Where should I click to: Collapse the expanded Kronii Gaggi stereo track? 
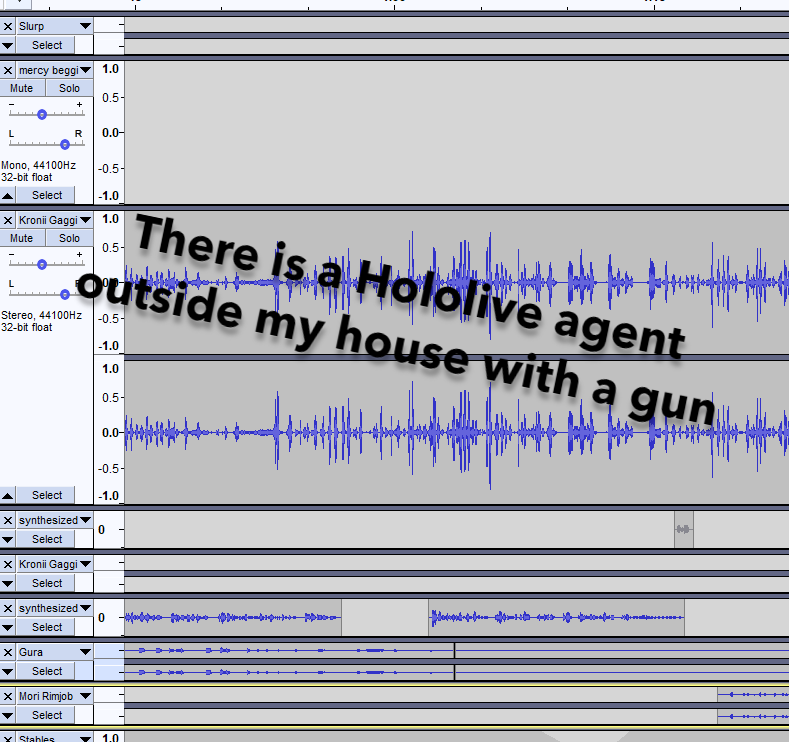(x=8, y=496)
